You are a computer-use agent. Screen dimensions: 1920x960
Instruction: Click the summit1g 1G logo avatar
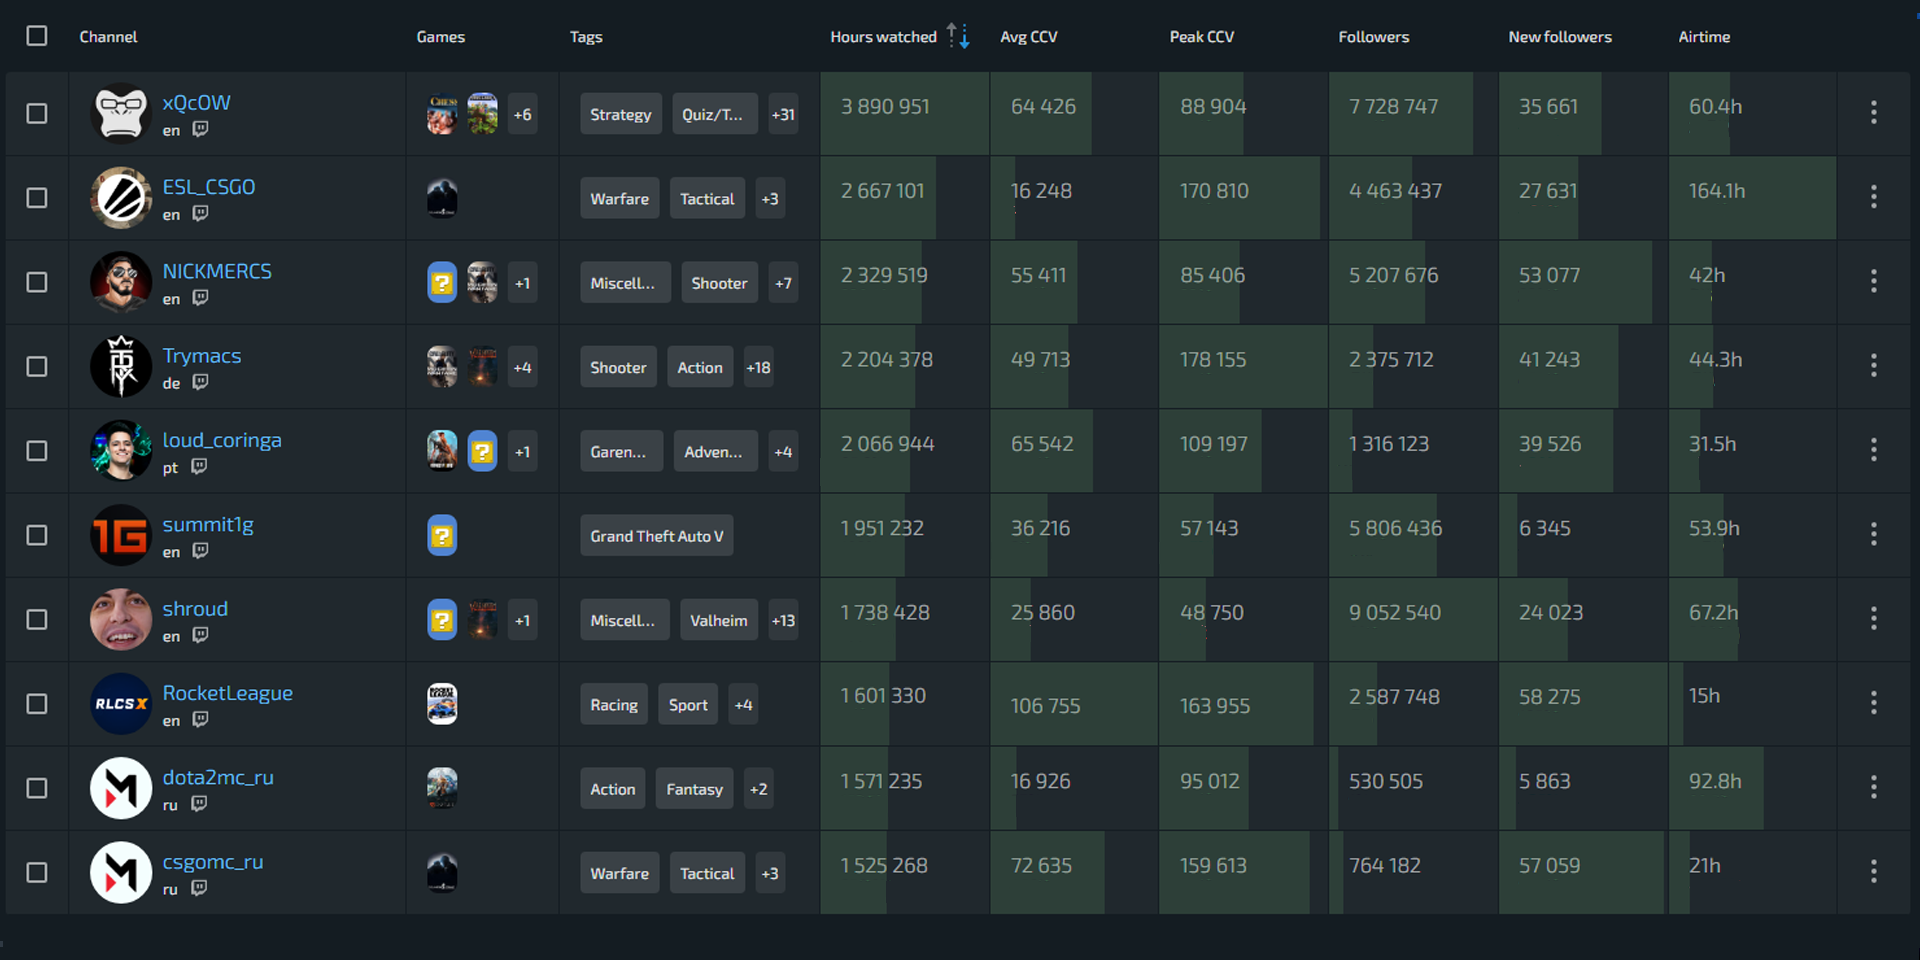pos(121,535)
